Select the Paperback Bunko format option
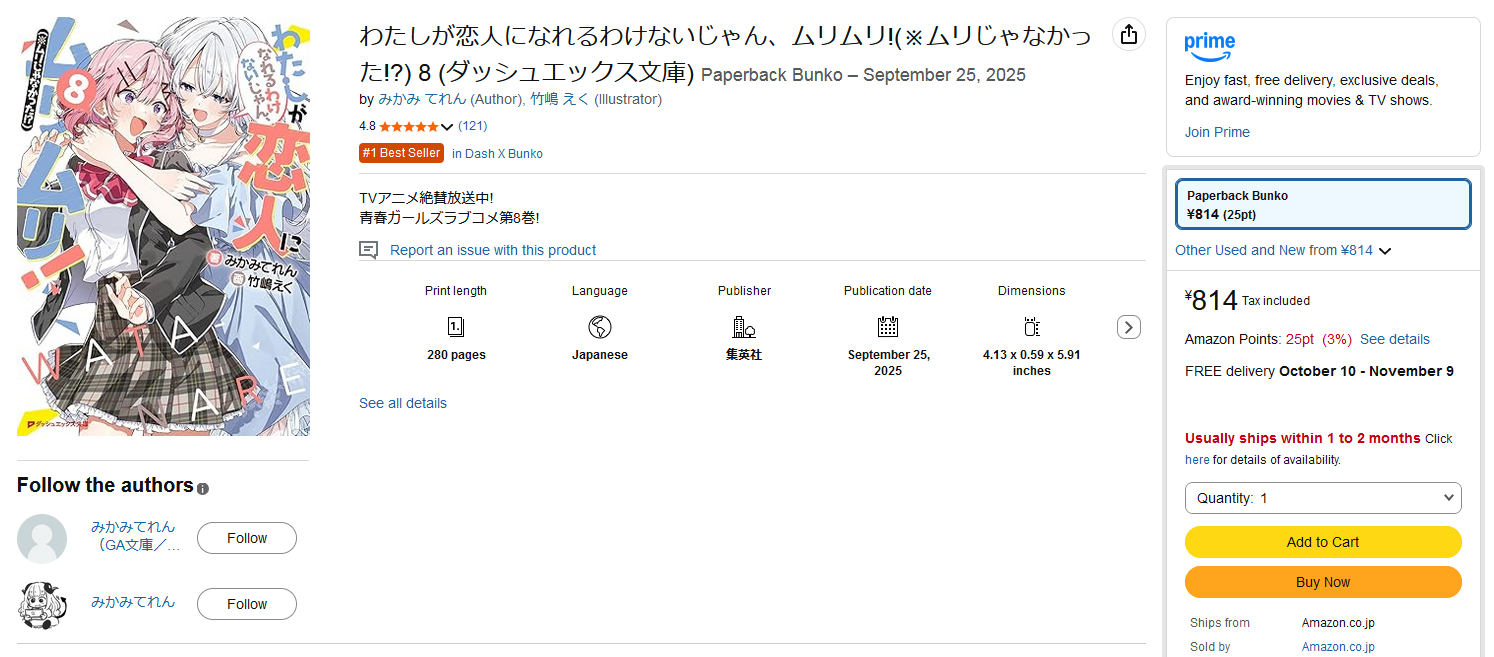Screen dimensions: 1494x657 (x=1323, y=205)
